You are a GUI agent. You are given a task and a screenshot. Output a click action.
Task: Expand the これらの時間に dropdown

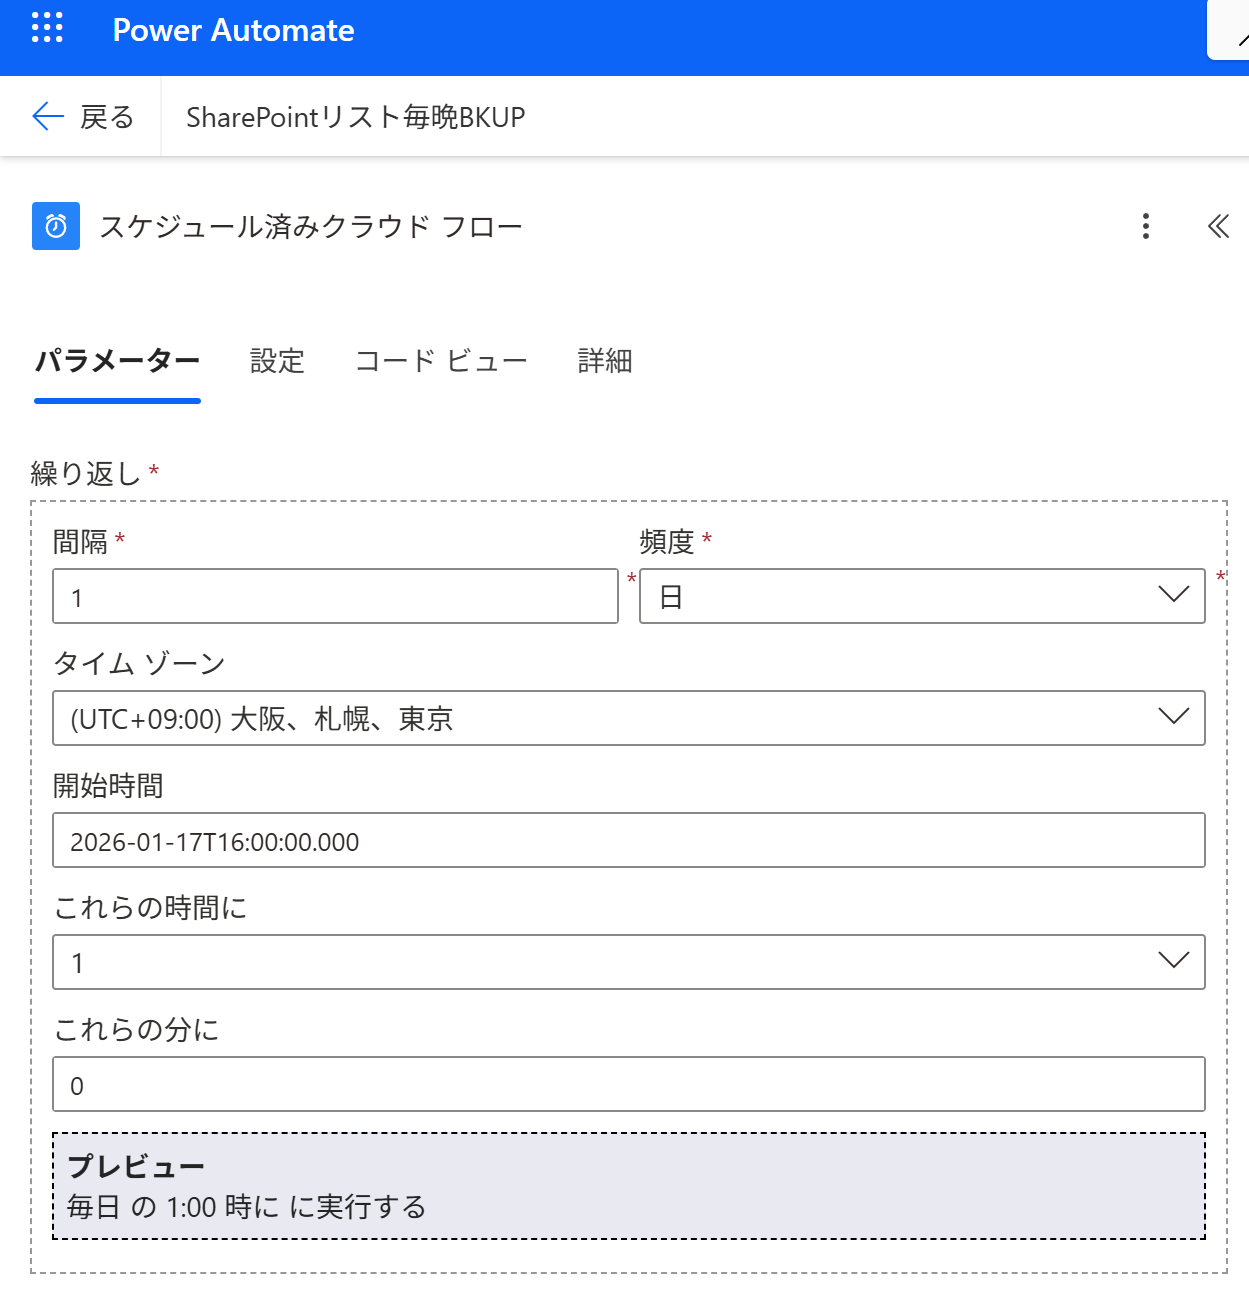[x=628, y=962]
